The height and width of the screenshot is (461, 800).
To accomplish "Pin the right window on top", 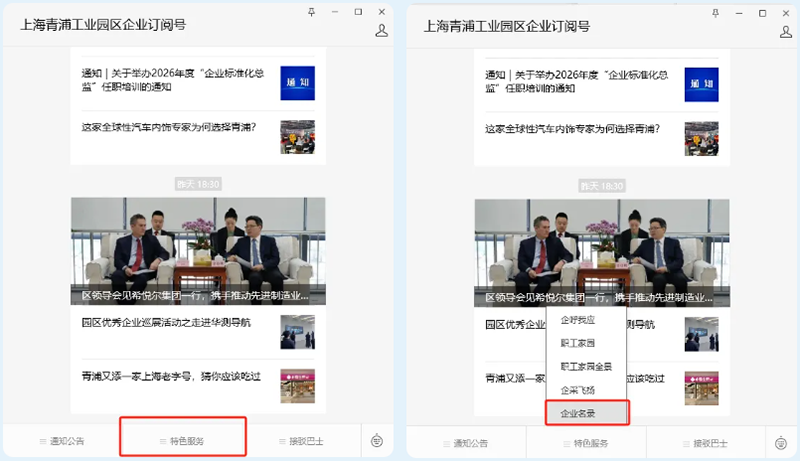I will click(714, 12).
